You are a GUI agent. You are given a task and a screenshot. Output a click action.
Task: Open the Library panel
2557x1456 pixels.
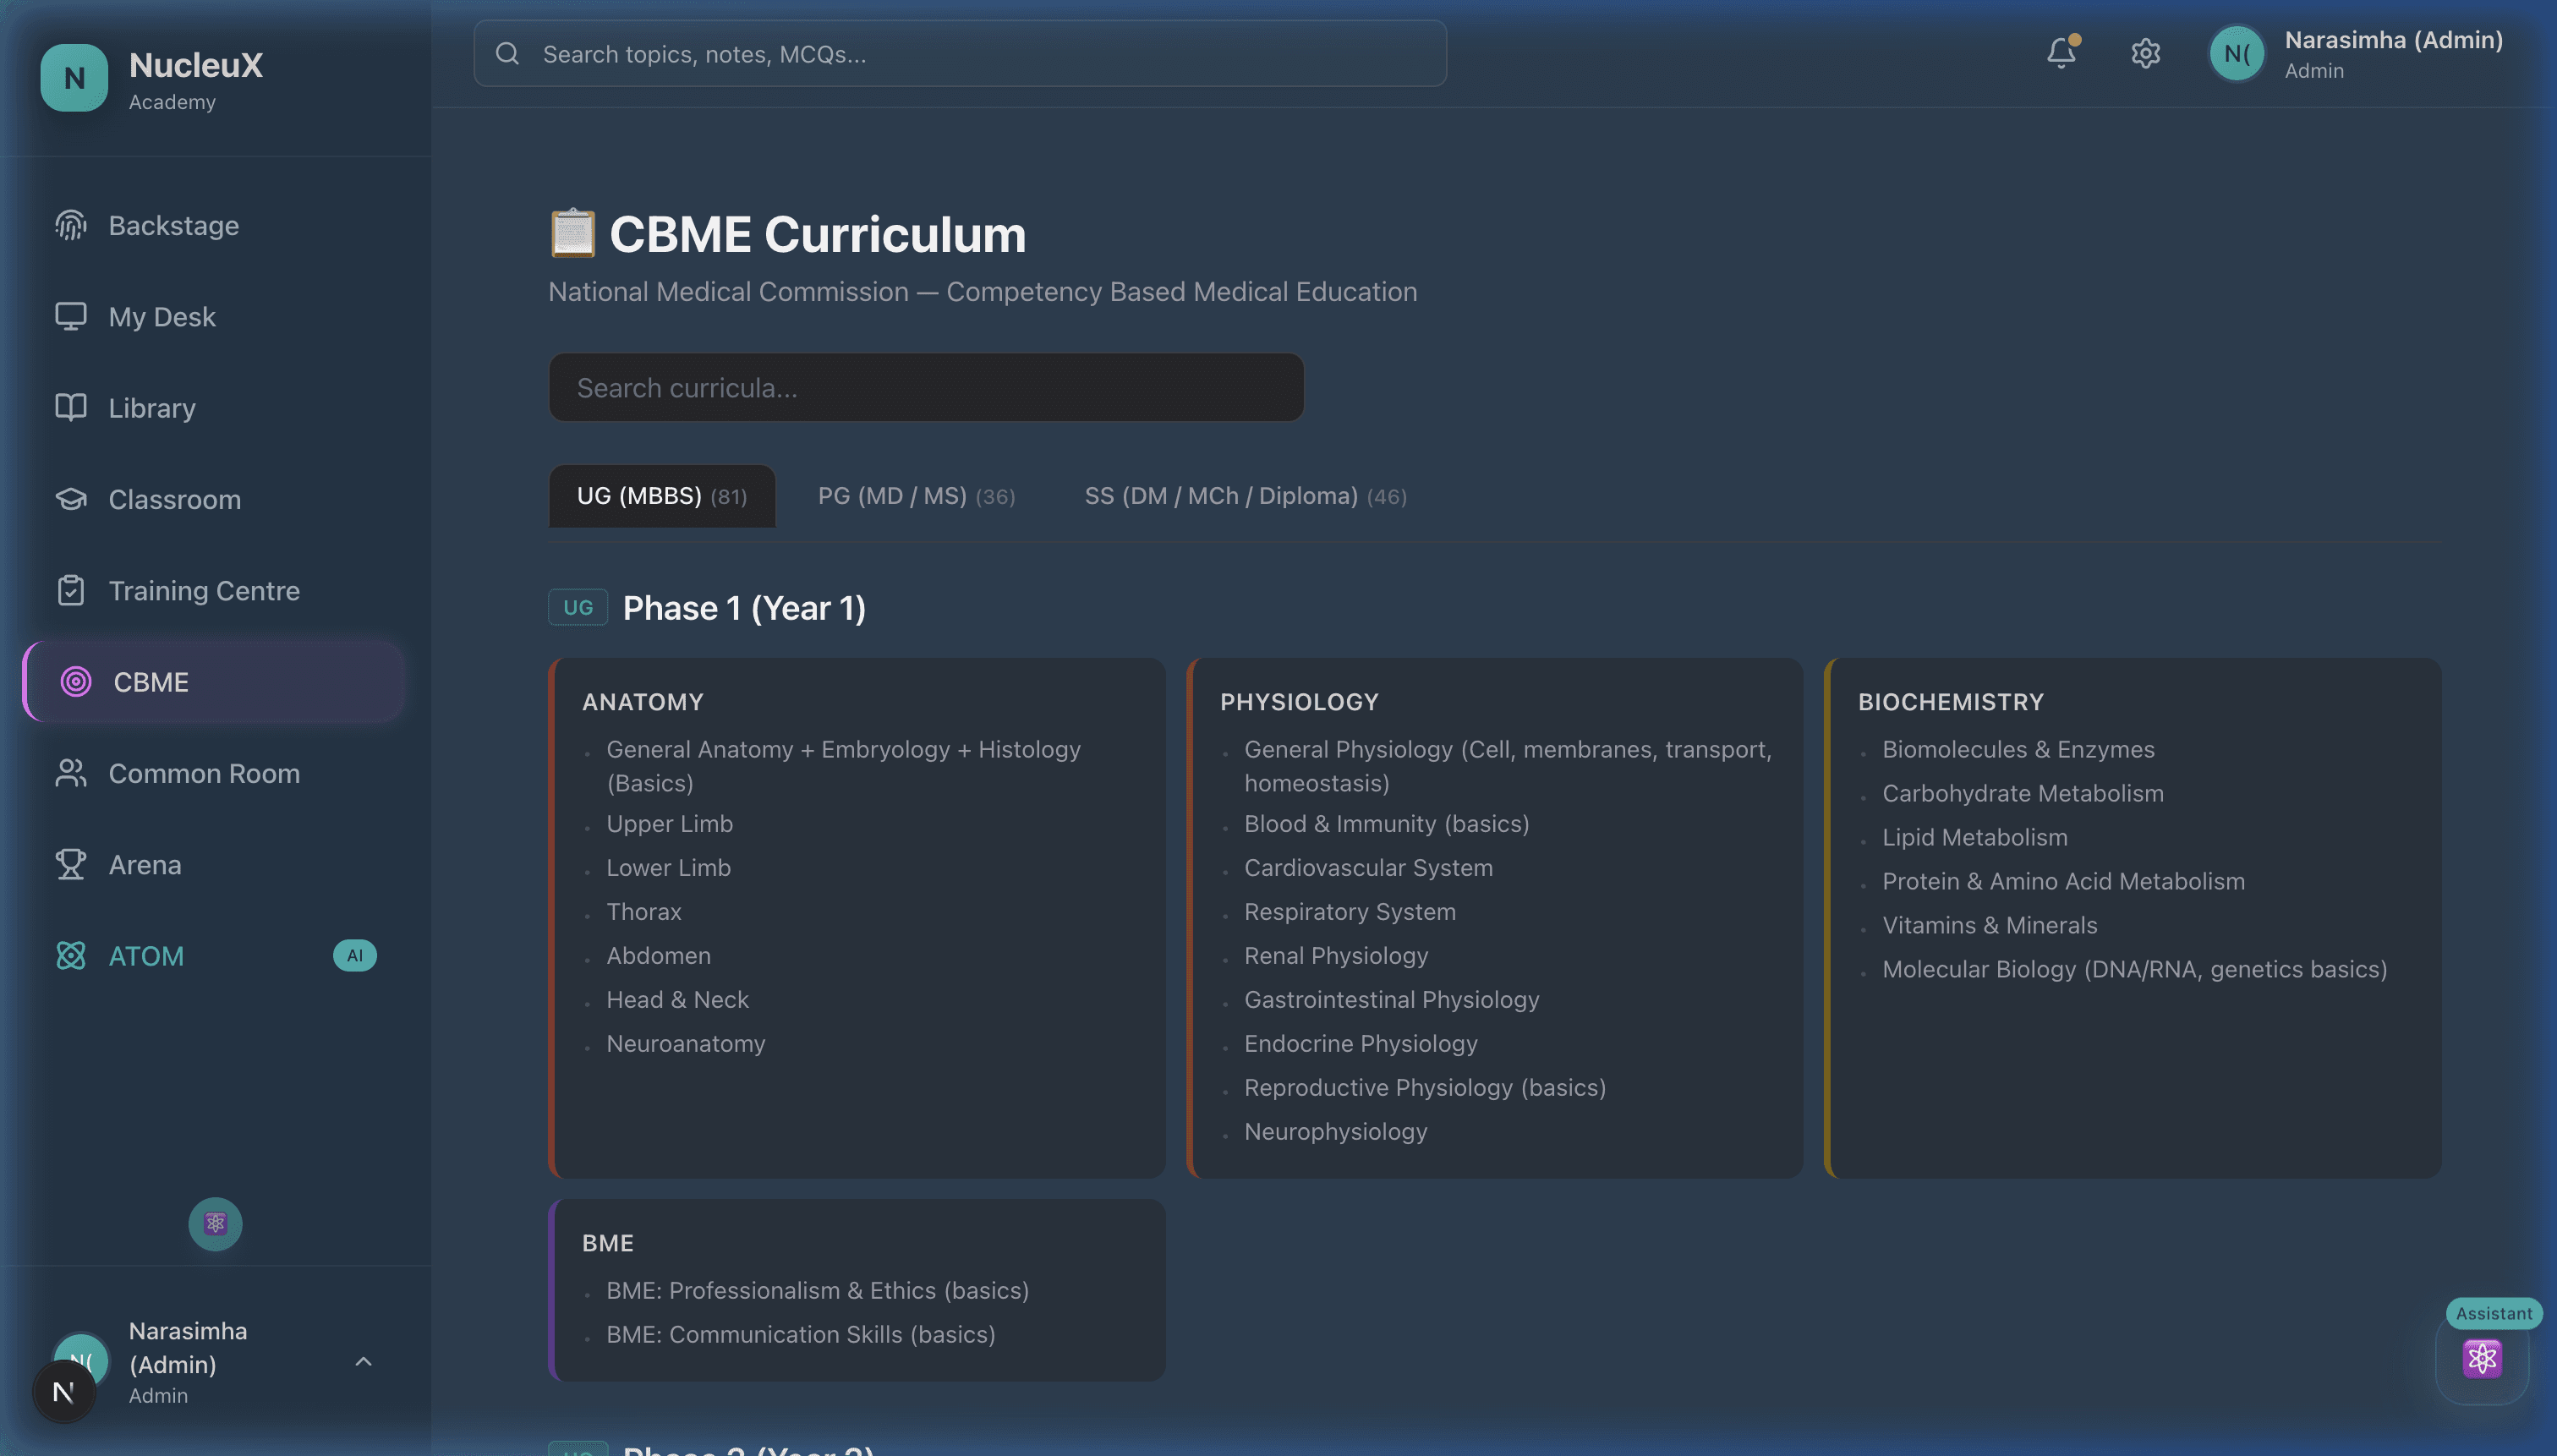pos(151,407)
